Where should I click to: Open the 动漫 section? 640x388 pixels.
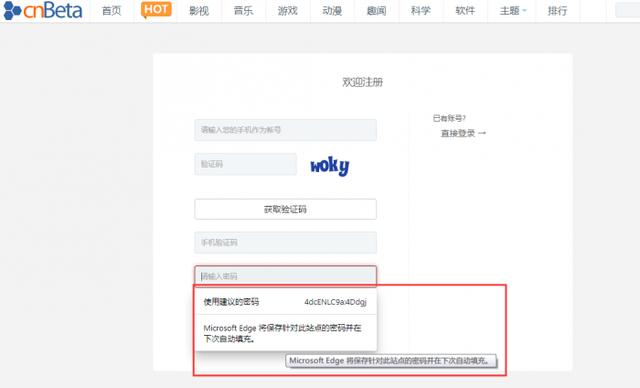point(332,11)
